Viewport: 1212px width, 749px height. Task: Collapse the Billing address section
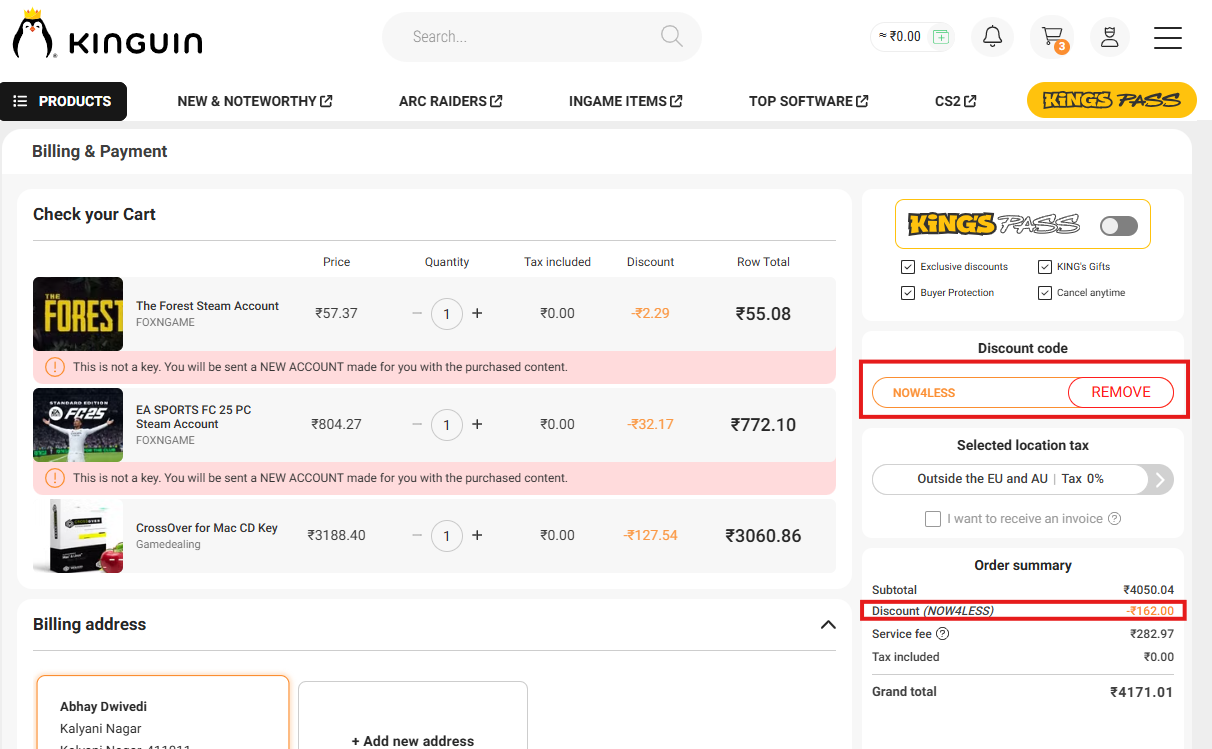[x=828, y=624]
